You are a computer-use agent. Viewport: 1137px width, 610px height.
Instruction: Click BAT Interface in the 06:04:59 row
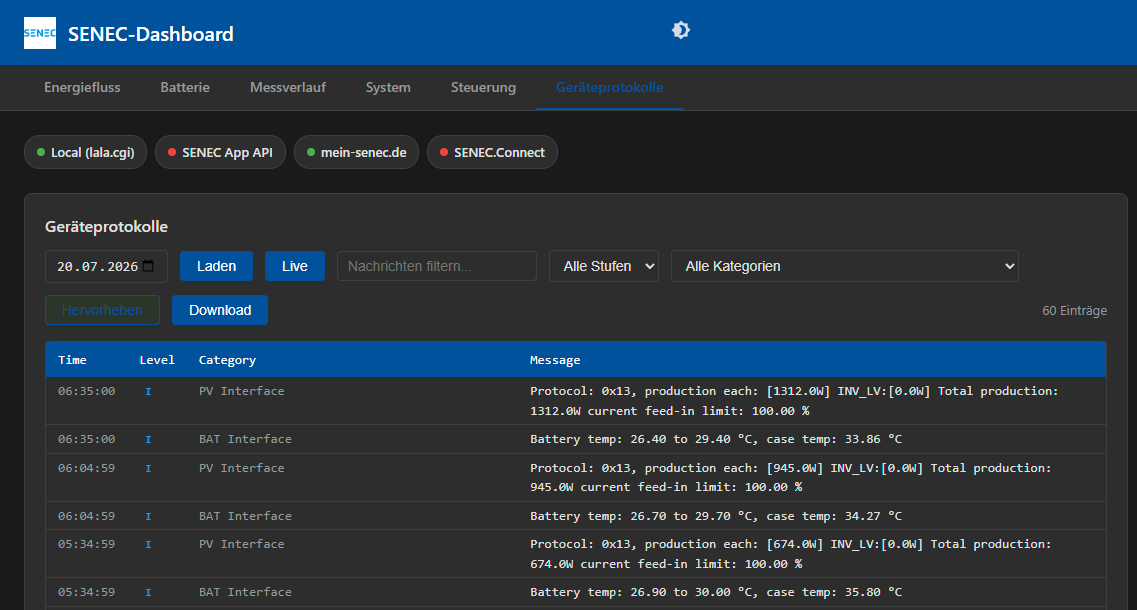[245, 516]
